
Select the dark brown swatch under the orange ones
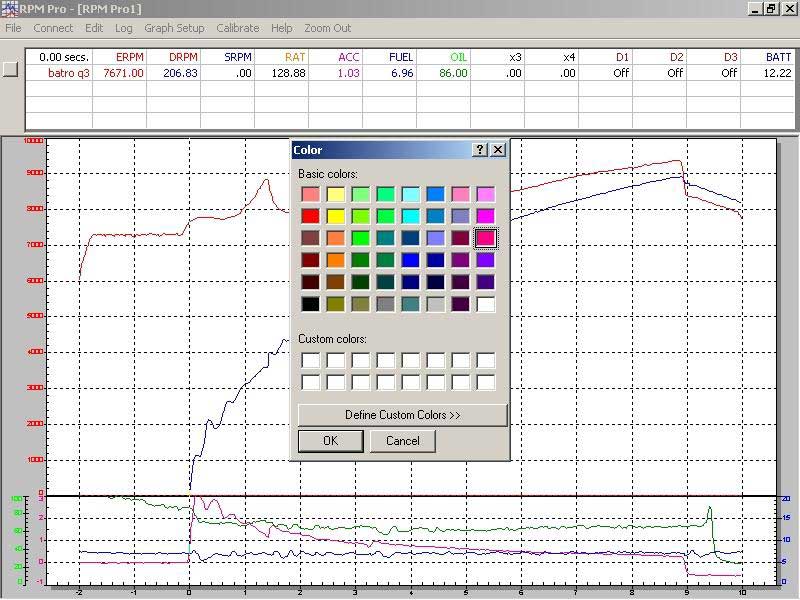335,282
